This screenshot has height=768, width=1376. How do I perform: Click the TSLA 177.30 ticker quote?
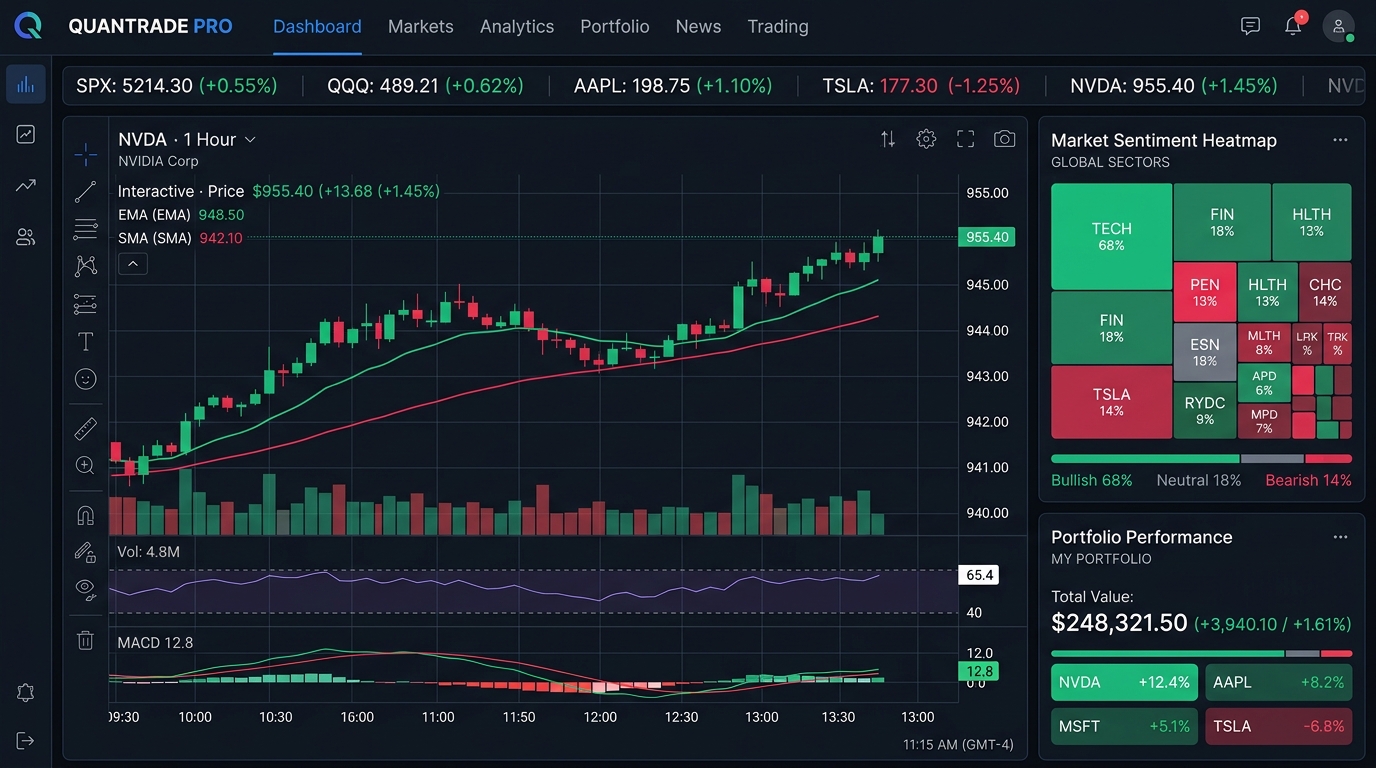pyautogui.click(x=921, y=86)
